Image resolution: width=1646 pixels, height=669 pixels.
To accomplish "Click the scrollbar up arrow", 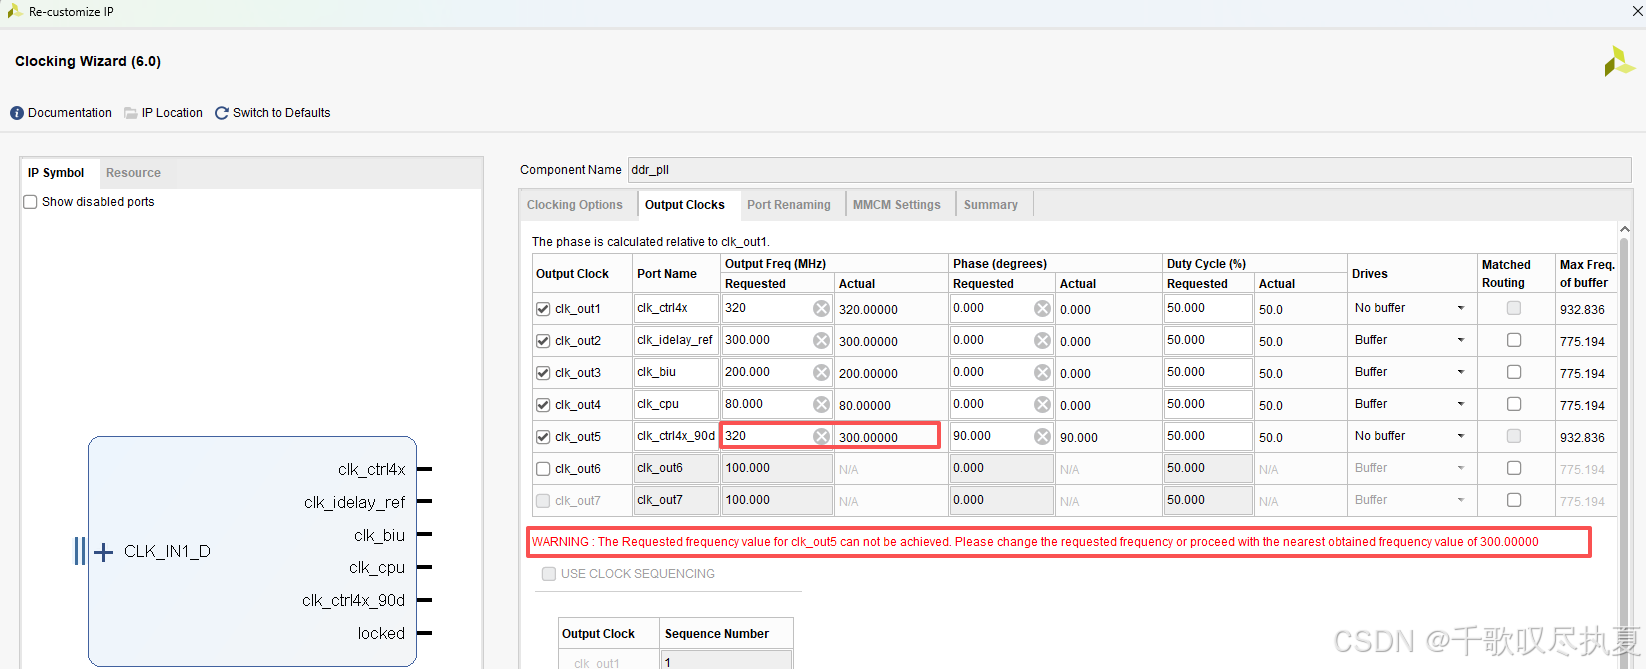I will tap(1624, 230).
